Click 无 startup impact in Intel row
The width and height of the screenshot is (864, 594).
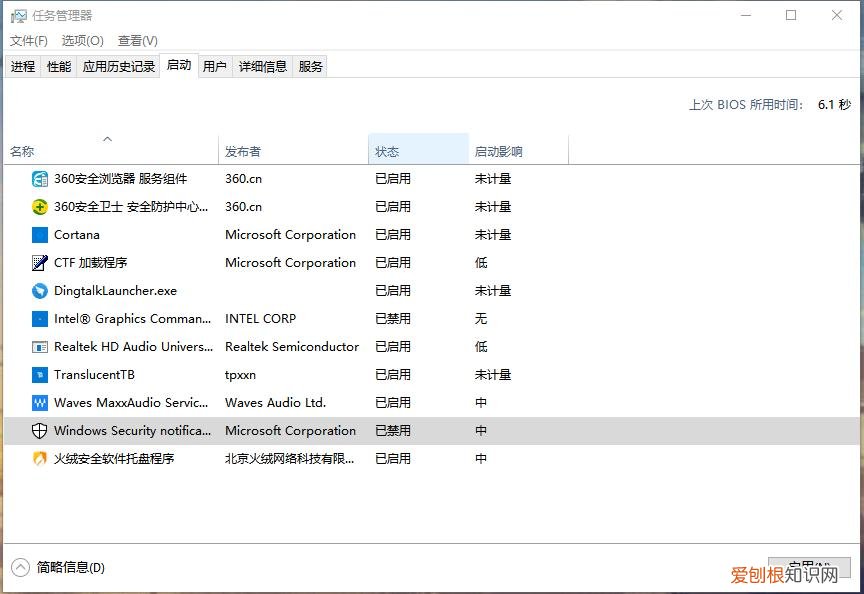tap(481, 318)
